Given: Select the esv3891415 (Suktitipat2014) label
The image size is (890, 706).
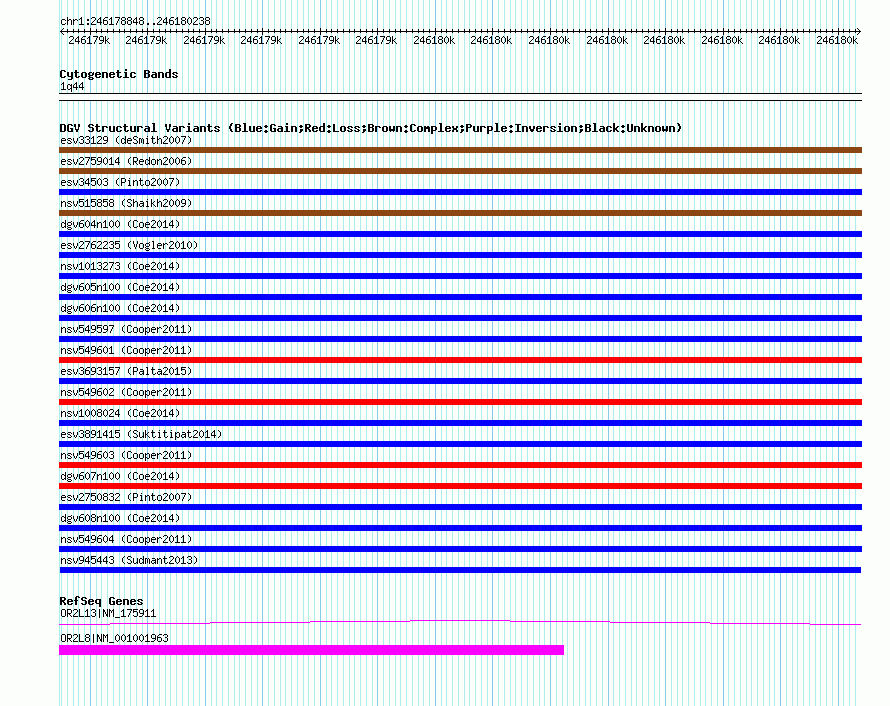Looking at the screenshot, I should pos(141,434).
